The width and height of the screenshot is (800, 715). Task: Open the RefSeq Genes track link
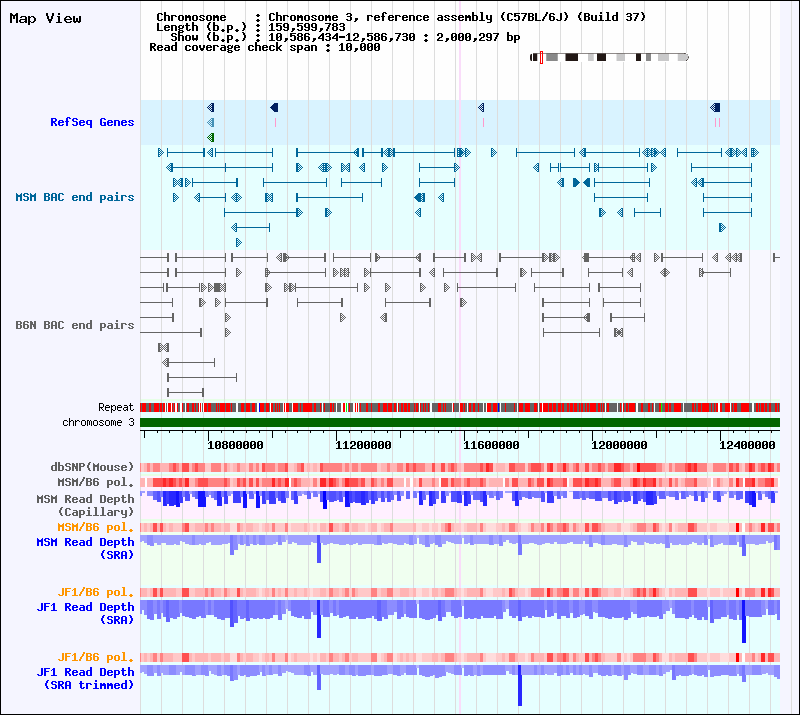(x=92, y=122)
